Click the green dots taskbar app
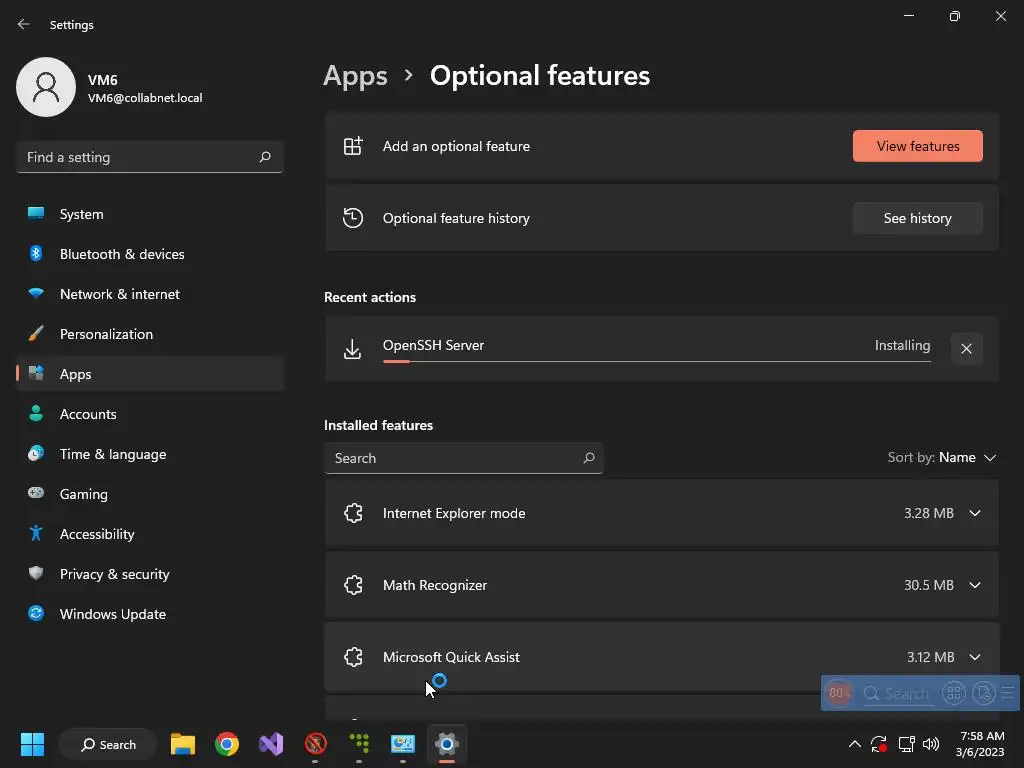The height and width of the screenshot is (768, 1024). pyautogui.click(x=359, y=744)
